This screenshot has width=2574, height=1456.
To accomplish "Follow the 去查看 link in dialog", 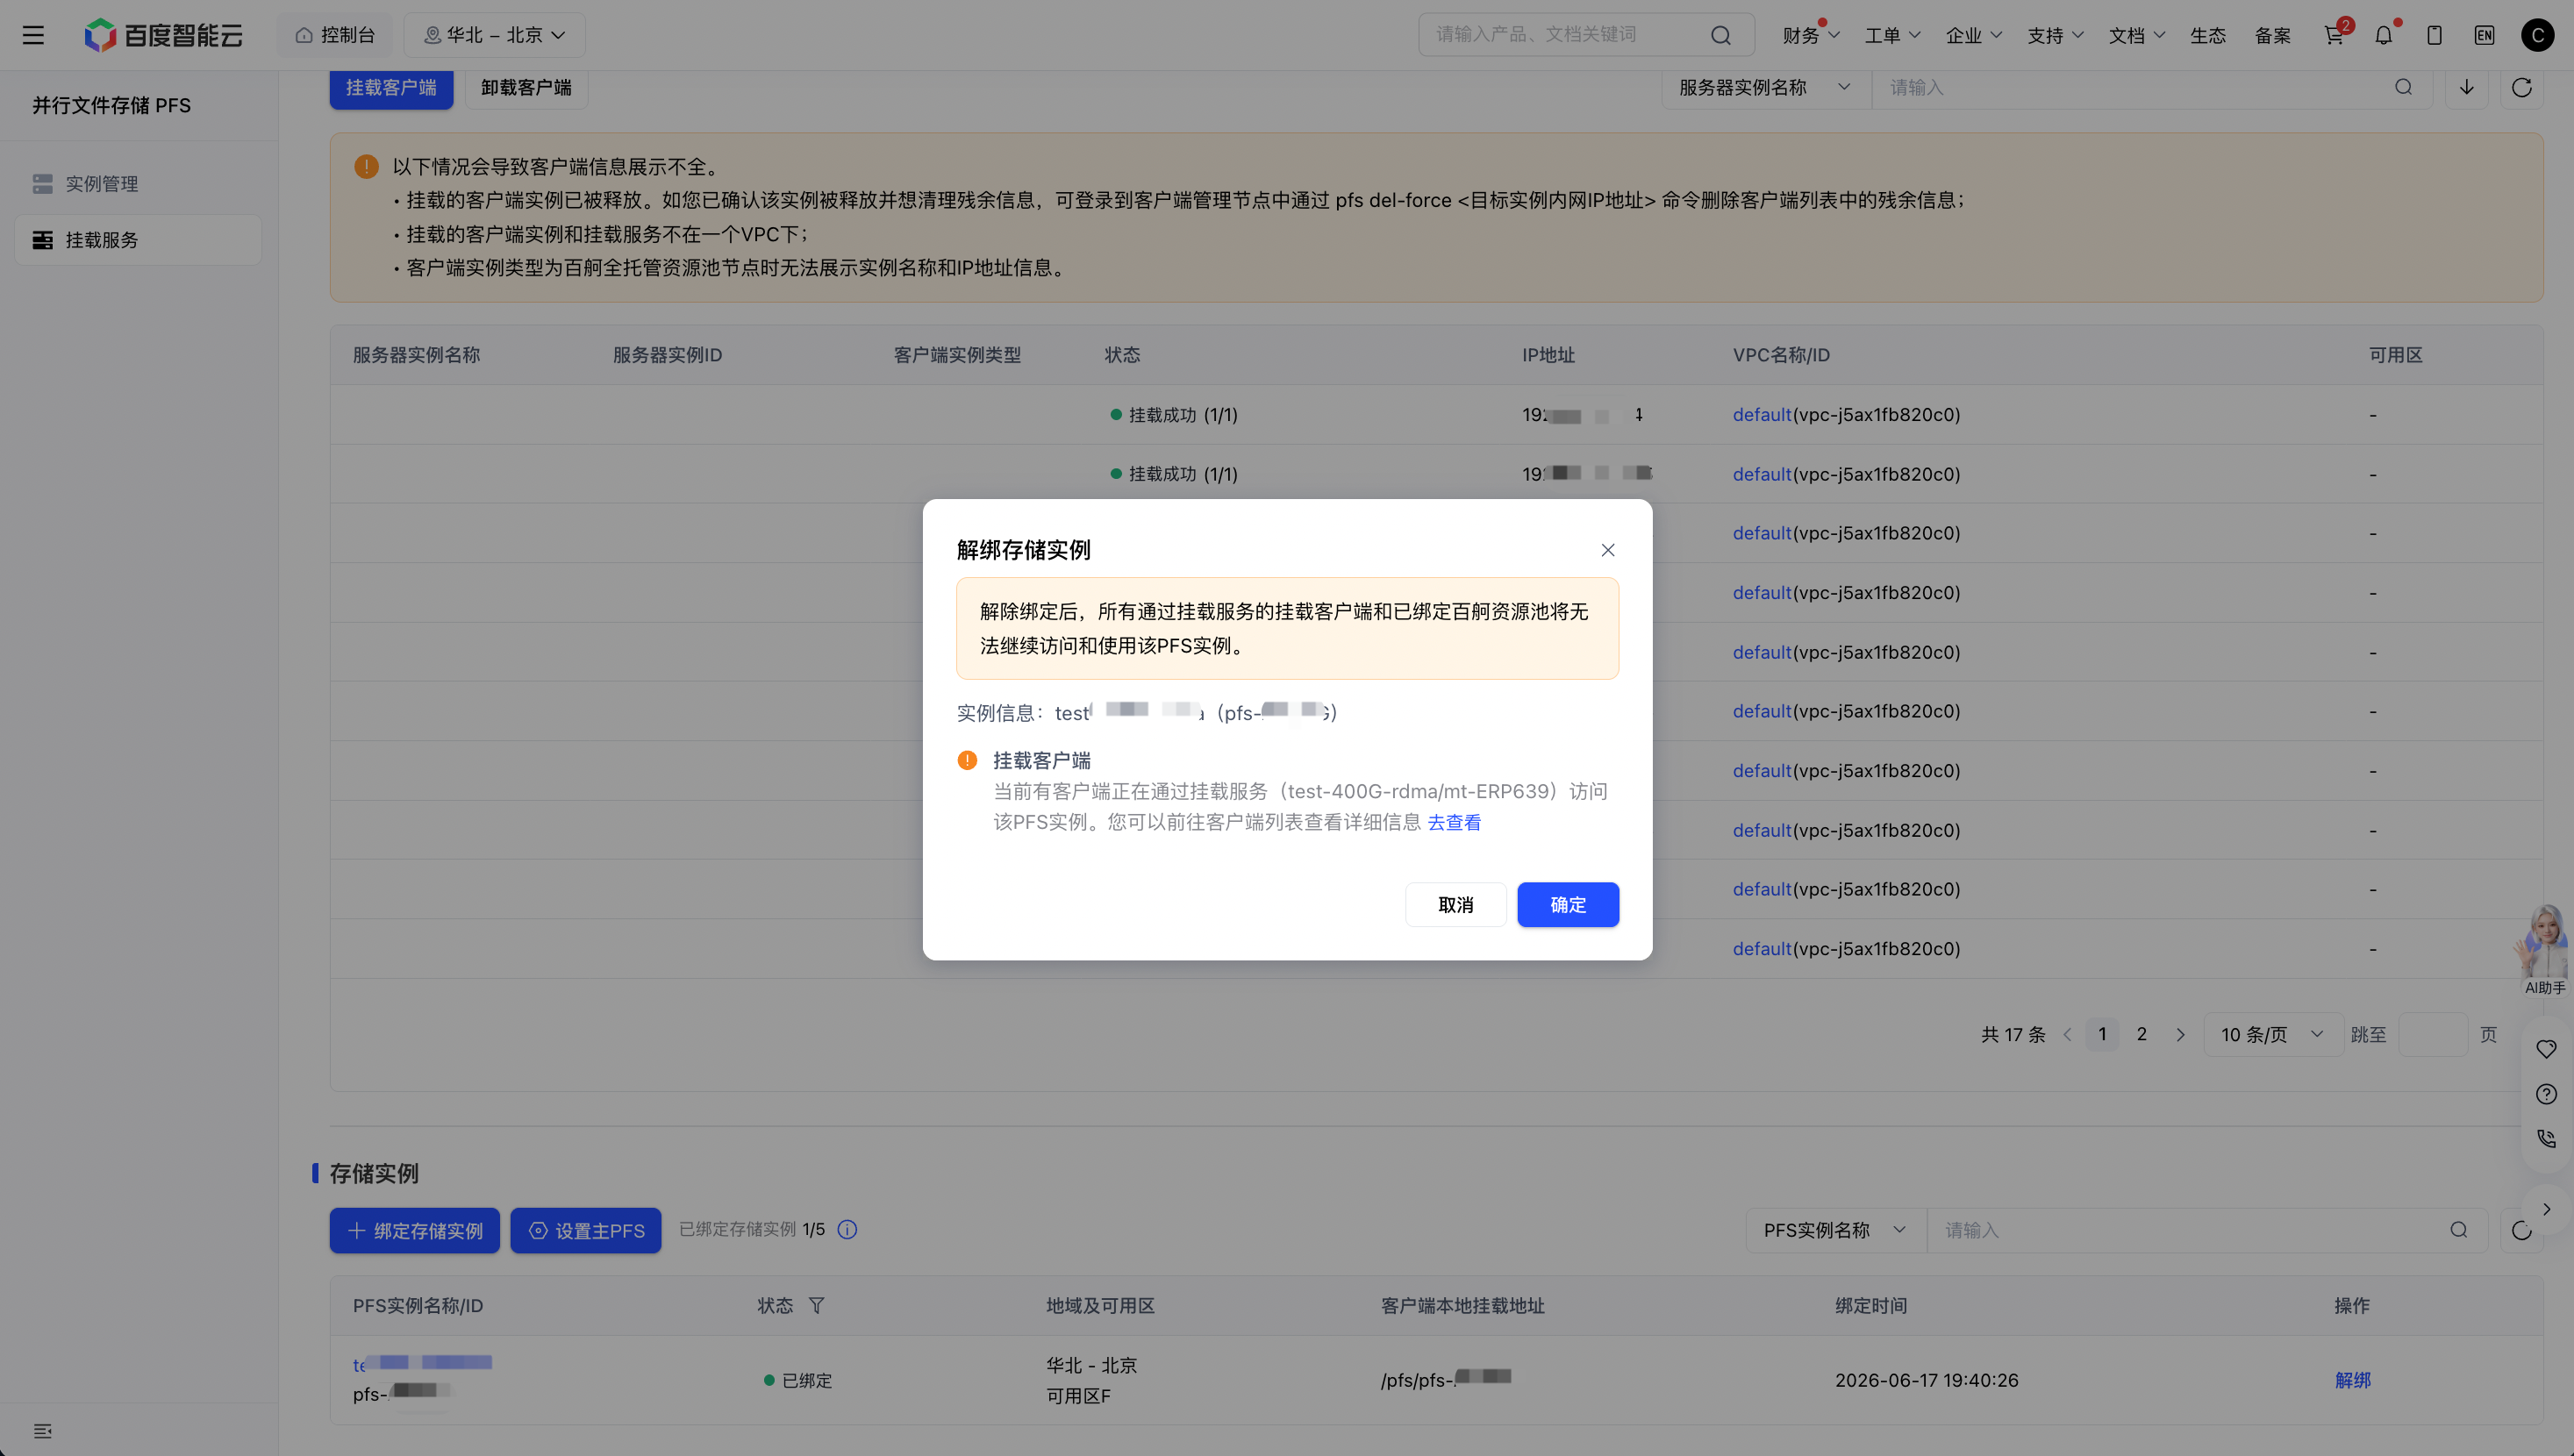I will point(1454,822).
